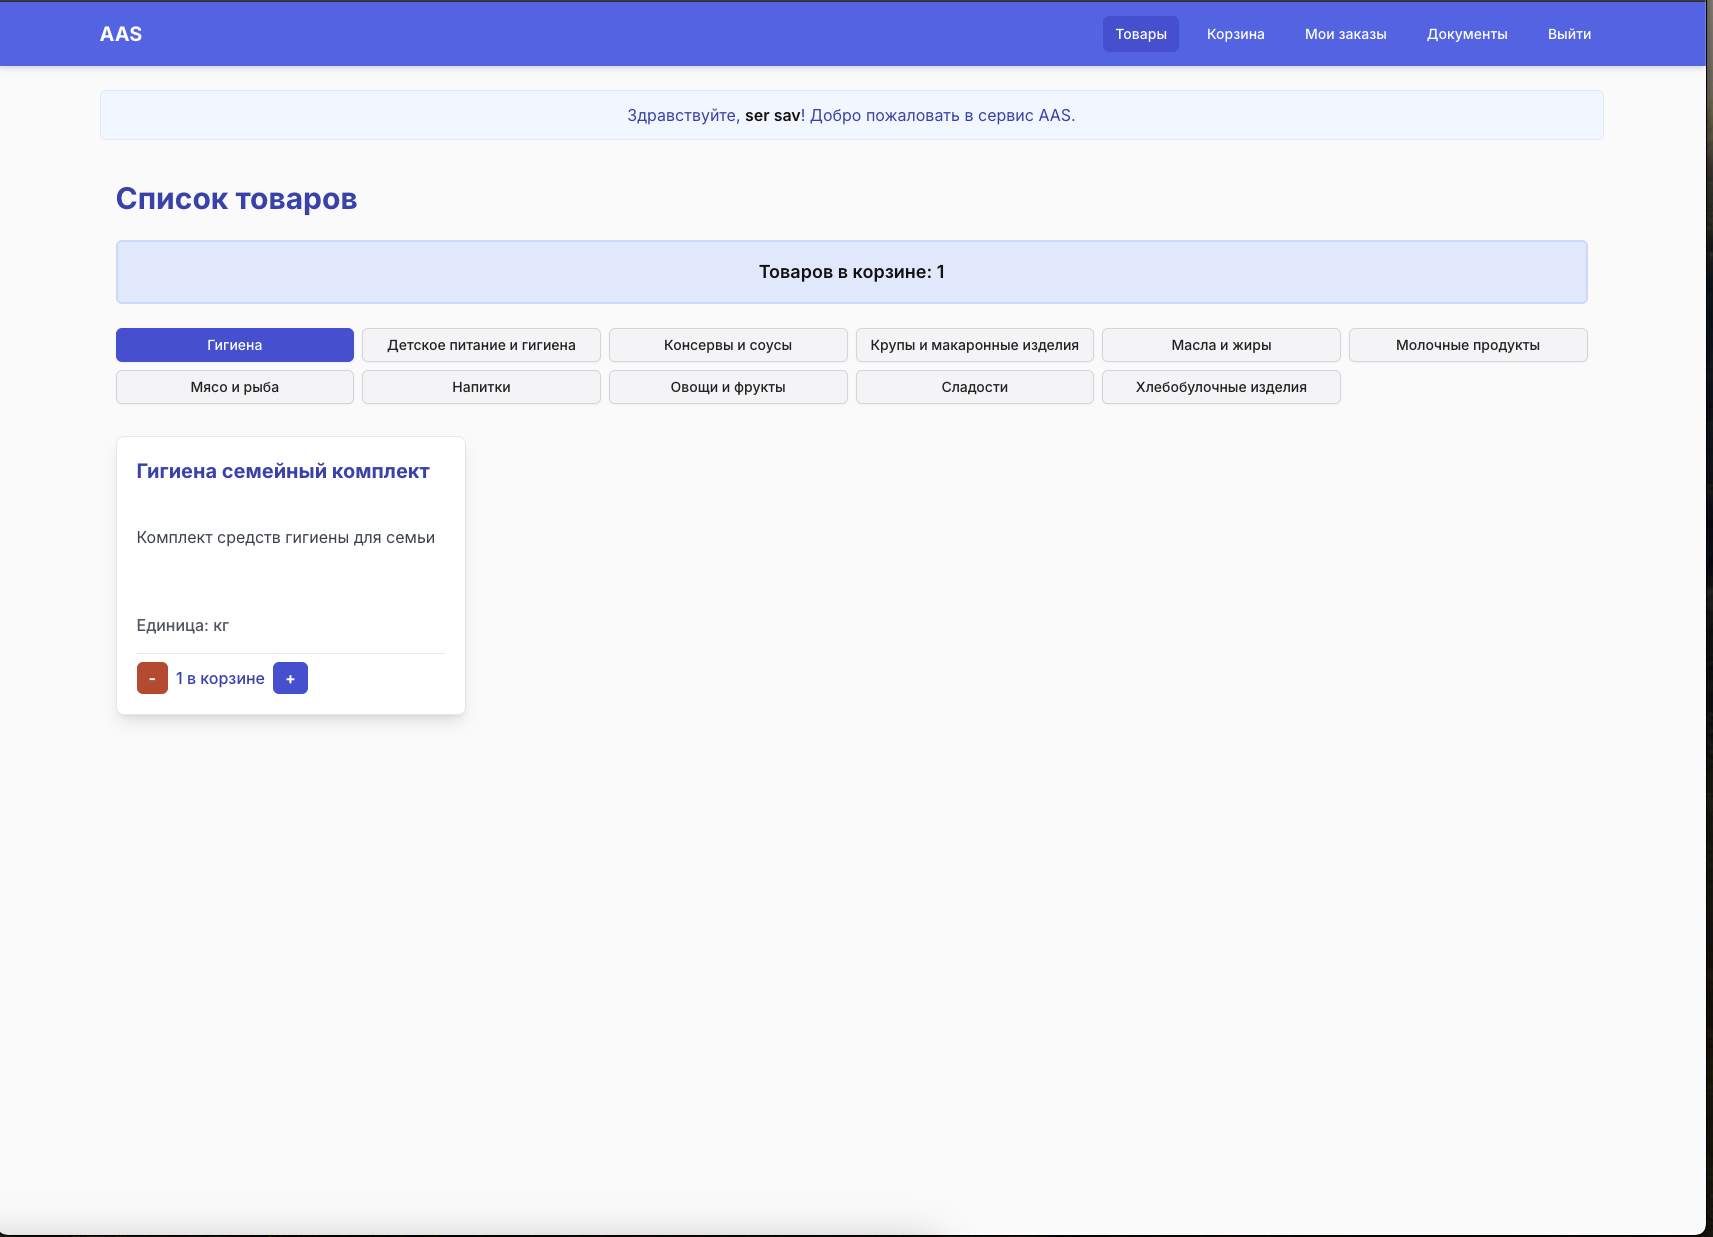1713x1237 pixels.
Task: Click the AAS logo in the header
Action: [x=121, y=34]
